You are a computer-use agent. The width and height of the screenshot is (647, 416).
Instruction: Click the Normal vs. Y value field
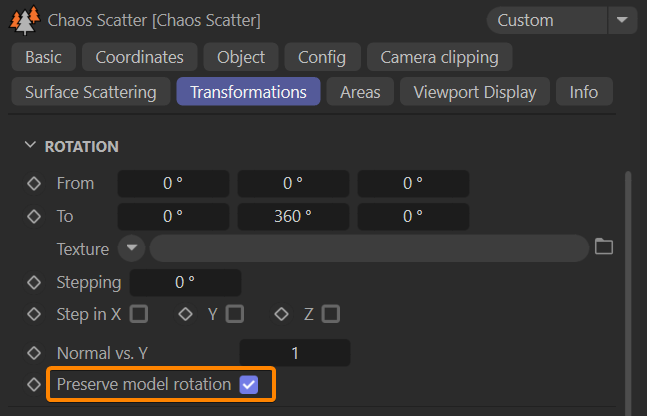pyautogui.click(x=295, y=353)
